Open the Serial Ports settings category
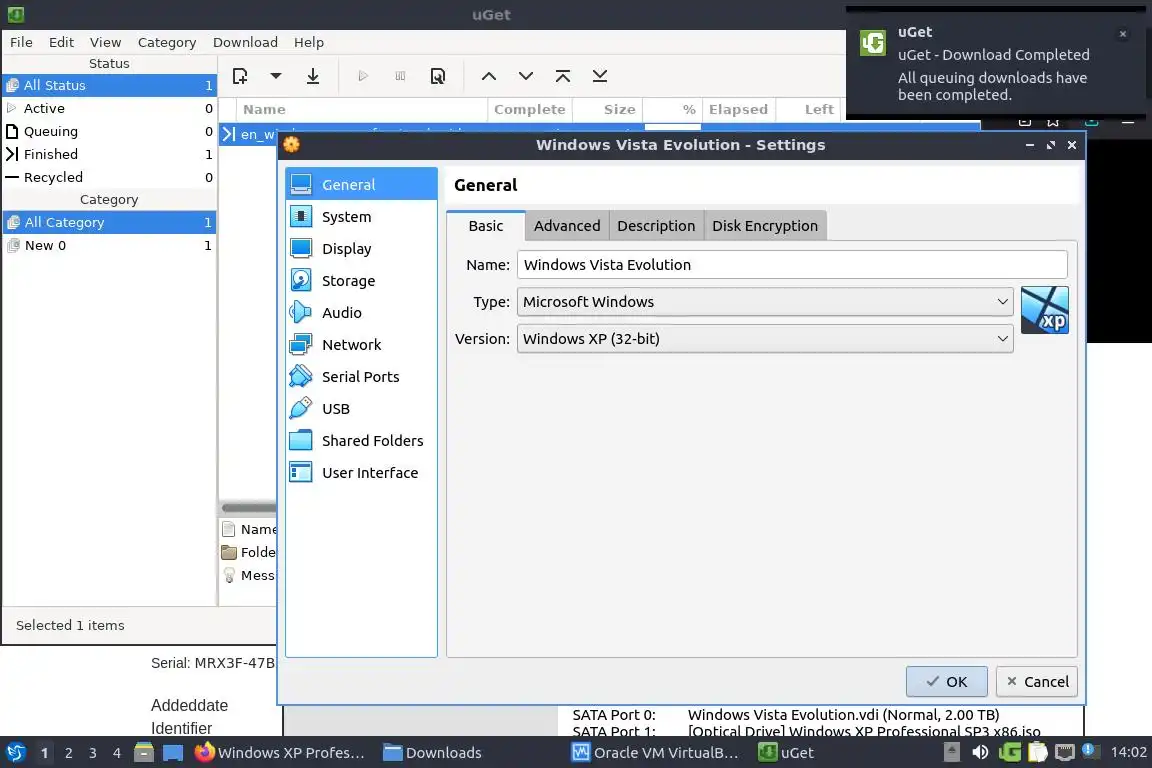This screenshot has height=768, width=1152. (361, 376)
